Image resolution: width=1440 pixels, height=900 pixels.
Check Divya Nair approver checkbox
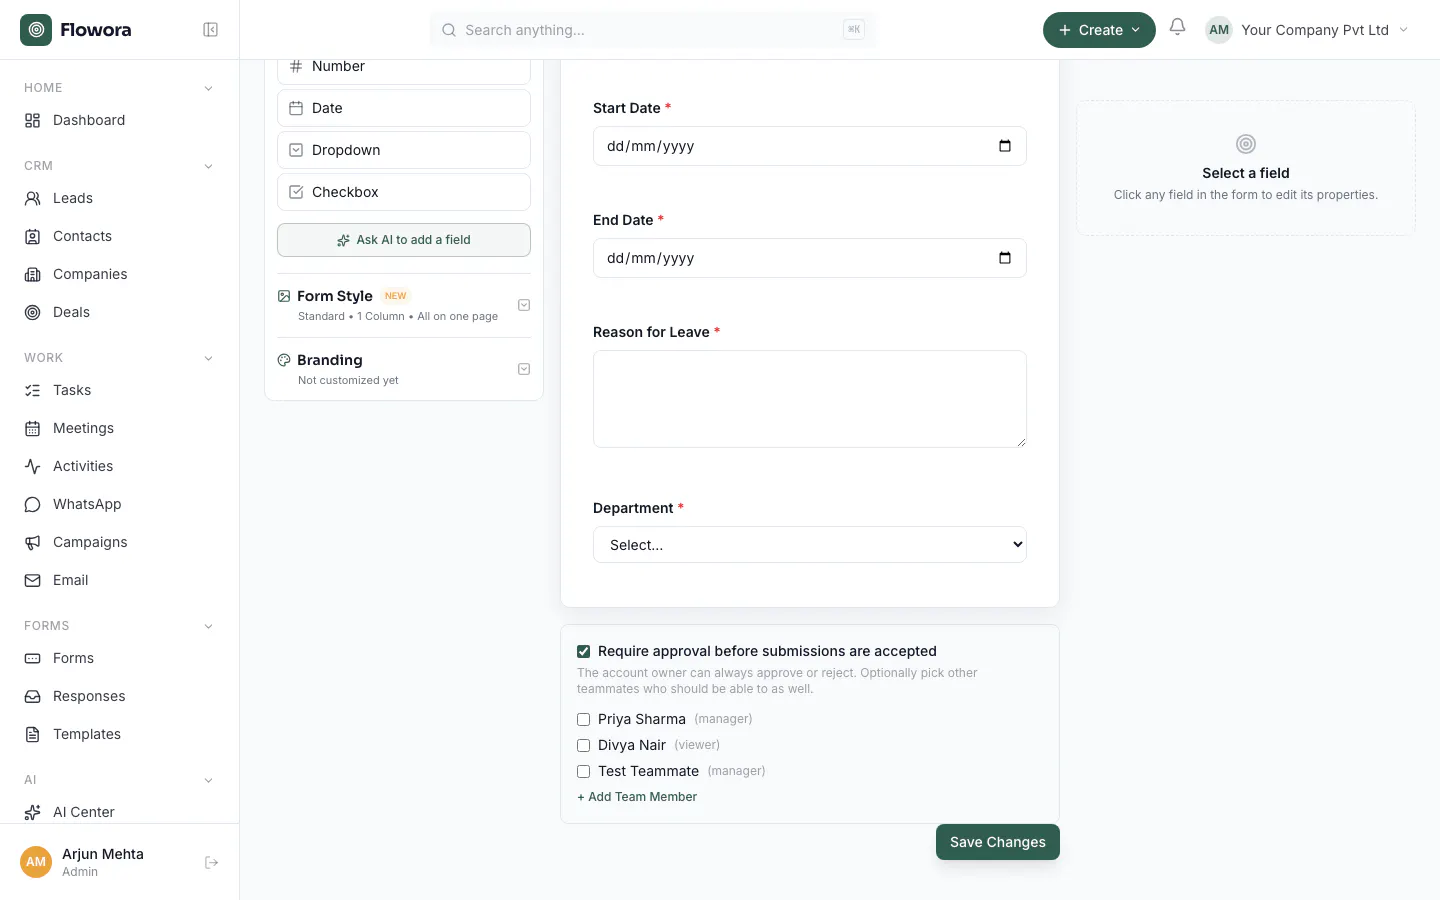tap(584, 745)
